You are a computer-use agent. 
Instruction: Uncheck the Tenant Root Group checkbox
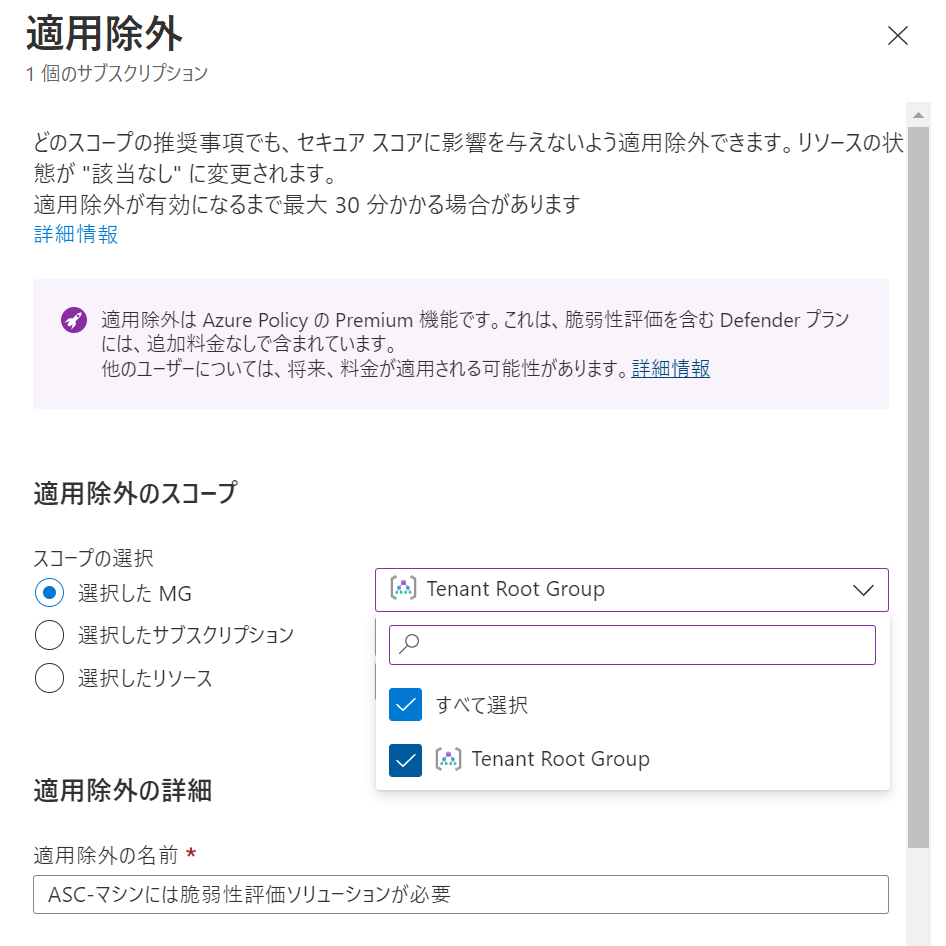[x=405, y=760]
